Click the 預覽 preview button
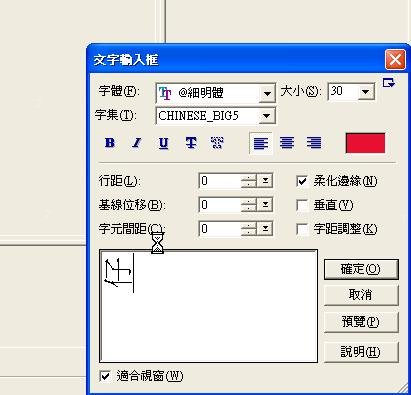The height and width of the screenshot is (395, 411). coord(361,322)
